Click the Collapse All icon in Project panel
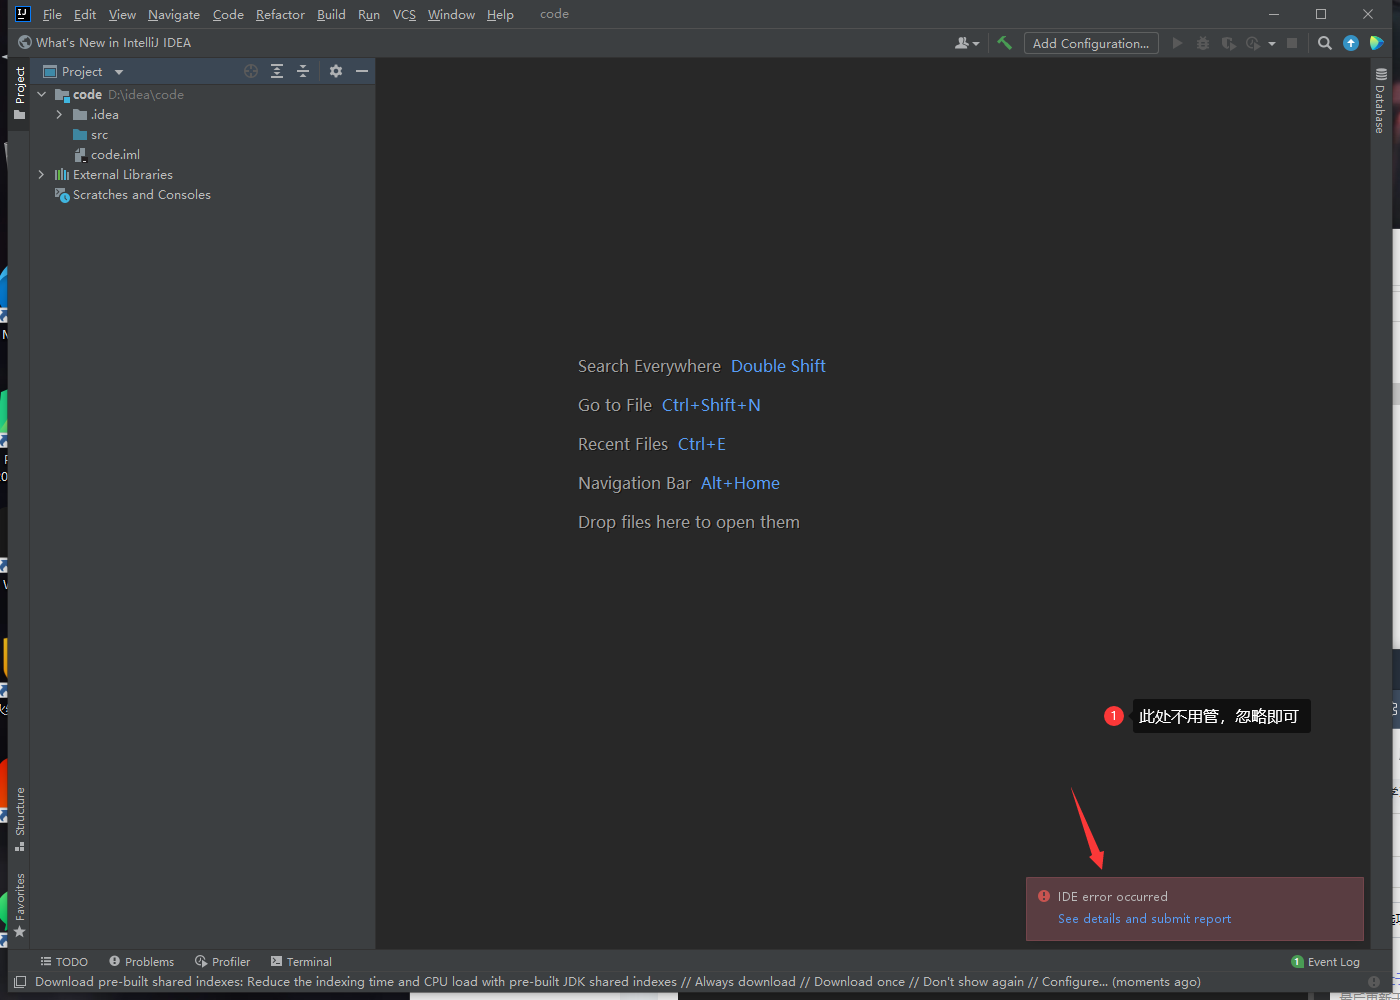Viewport: 1400px width, 1000px height. [x=303, y=71]
